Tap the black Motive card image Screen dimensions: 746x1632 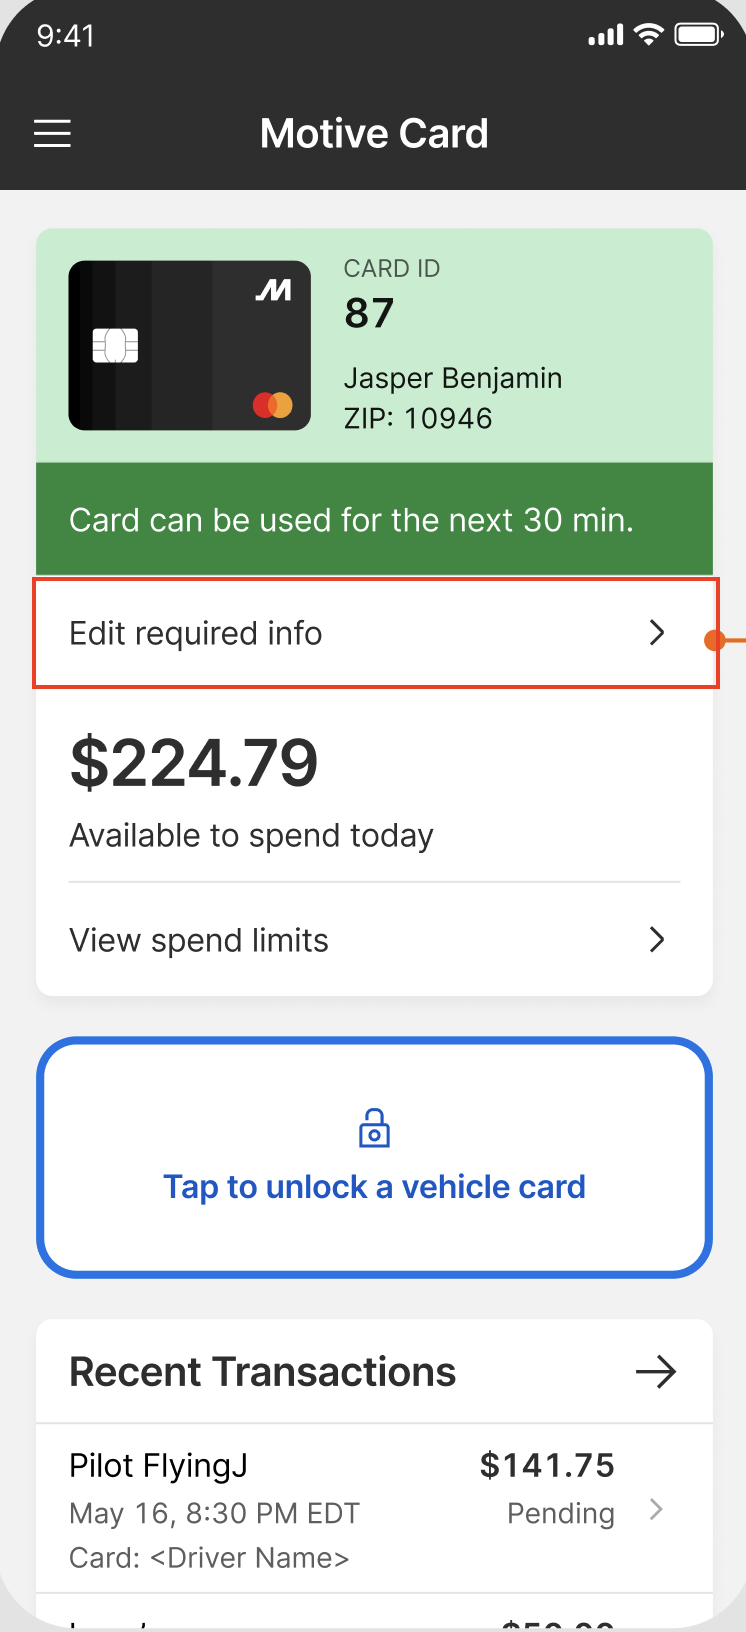point(189,346)
